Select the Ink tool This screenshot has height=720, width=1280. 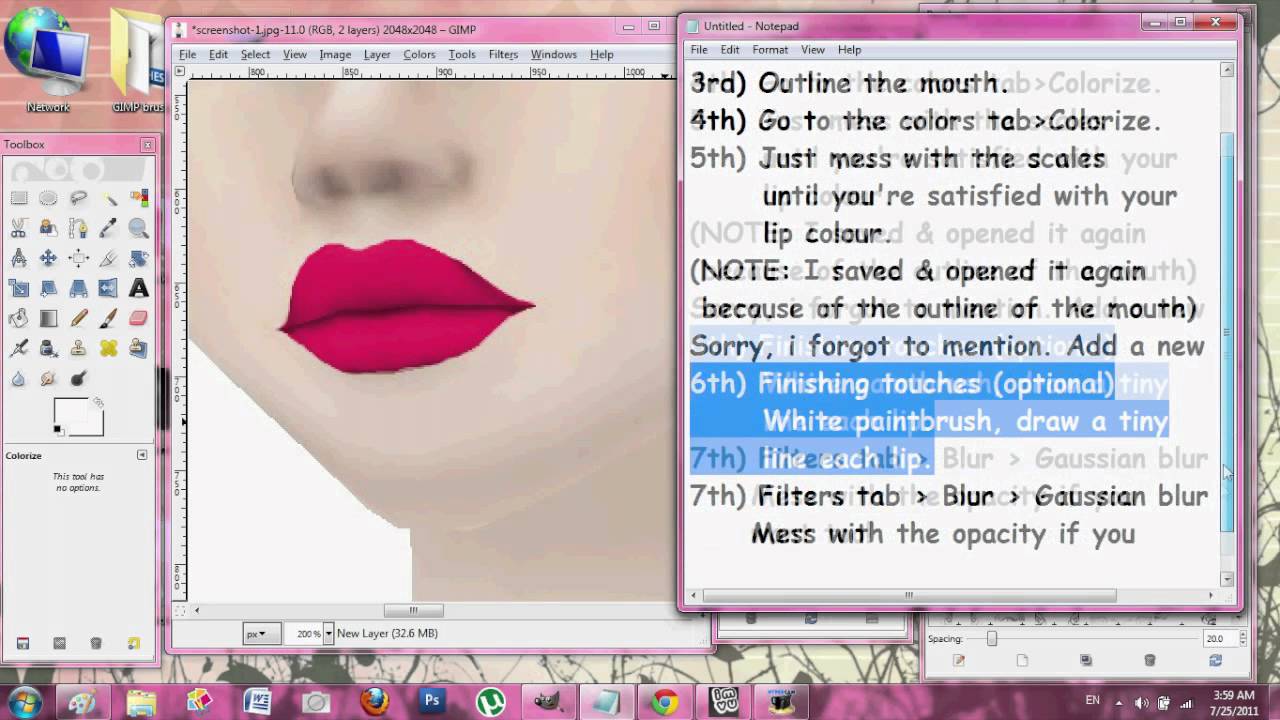pyautogui.click(x=49, y=348)
